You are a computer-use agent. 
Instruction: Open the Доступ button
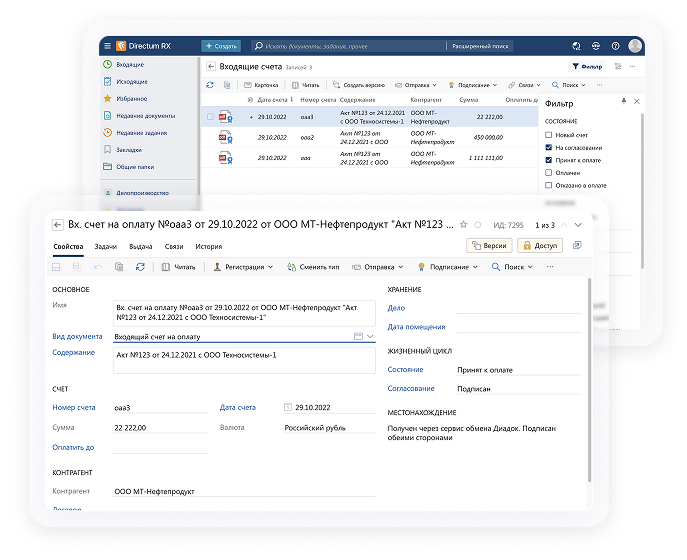coord(540,246)
